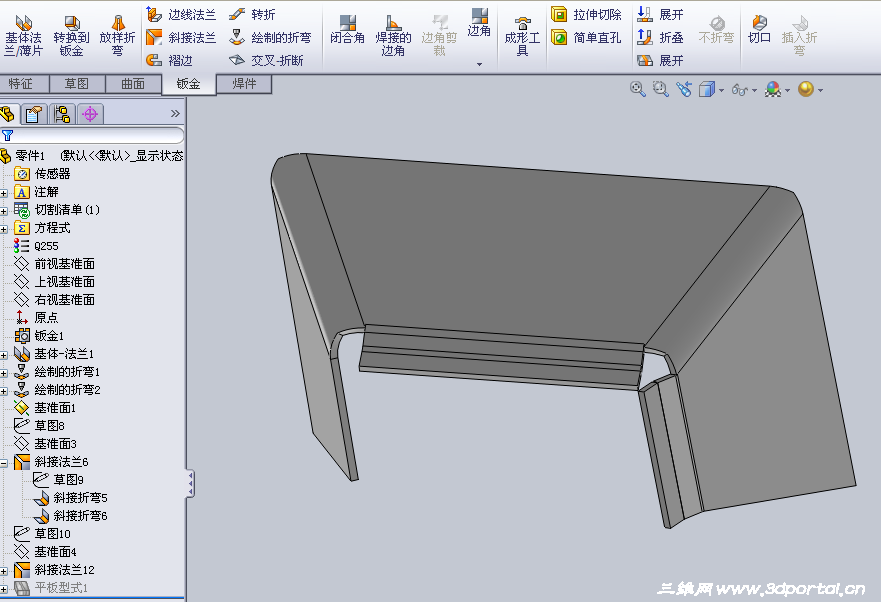Open the ConfigurationManager tab icon
The image size is (881, 602).
(x=62, y=115)
